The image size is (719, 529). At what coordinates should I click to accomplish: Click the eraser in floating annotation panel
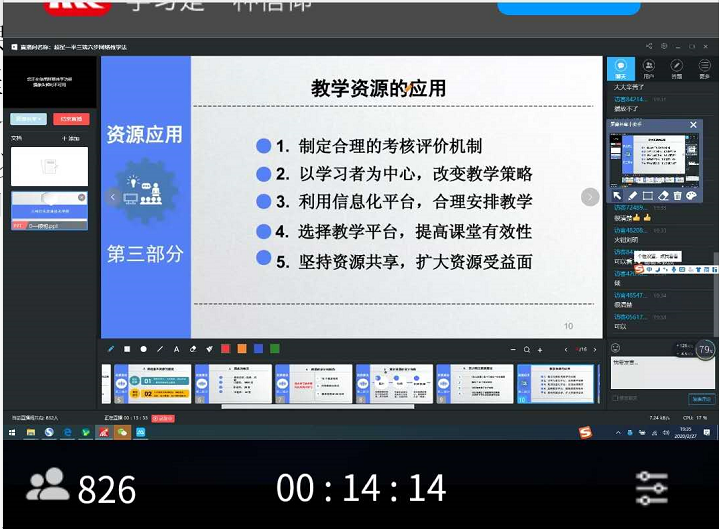pyautogui.click(x=663, y=195)
